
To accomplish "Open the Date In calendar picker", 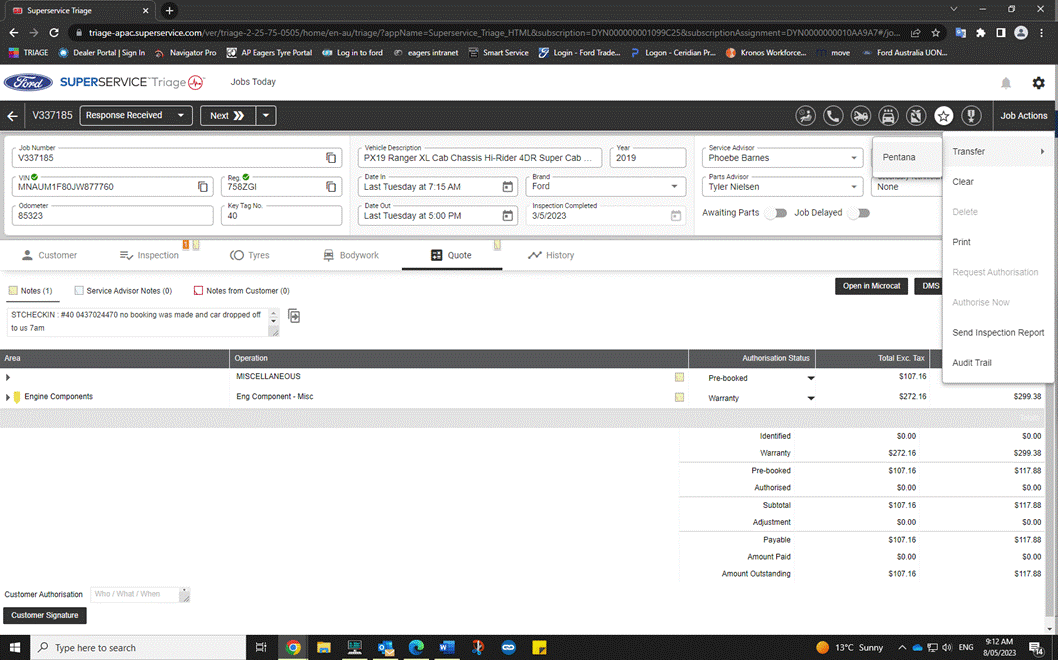I will (x=507, y=186).
